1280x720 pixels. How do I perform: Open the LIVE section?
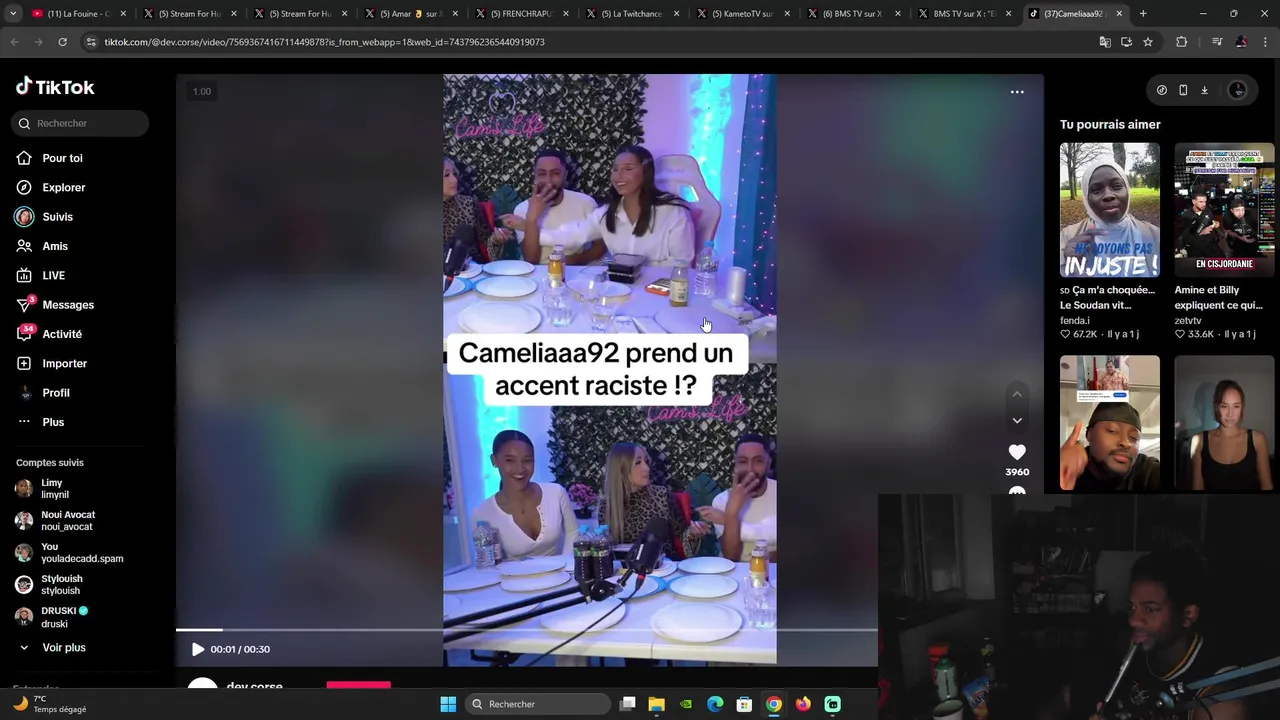[x=53, y=275]
